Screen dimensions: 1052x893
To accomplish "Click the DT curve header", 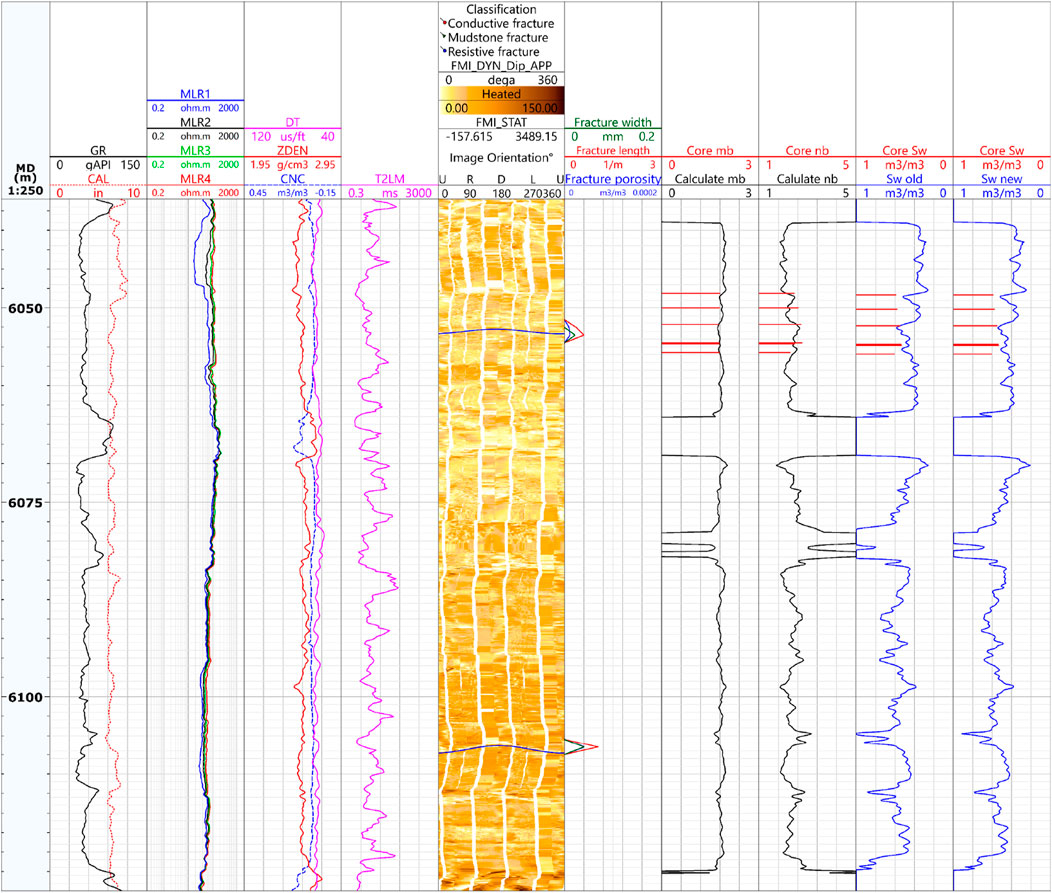I will click(293, 123).
